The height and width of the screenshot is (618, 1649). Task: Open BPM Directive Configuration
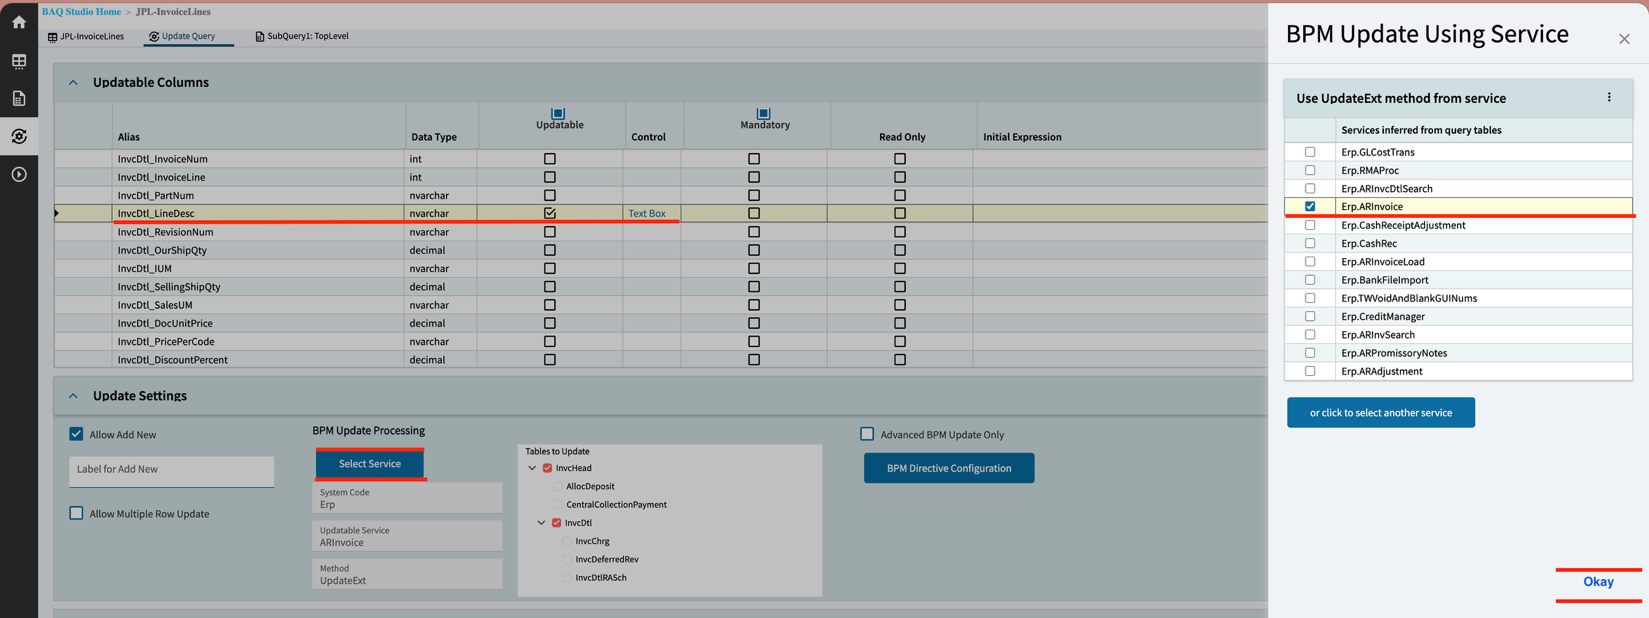pyautogui.click(x=949, y=468)
